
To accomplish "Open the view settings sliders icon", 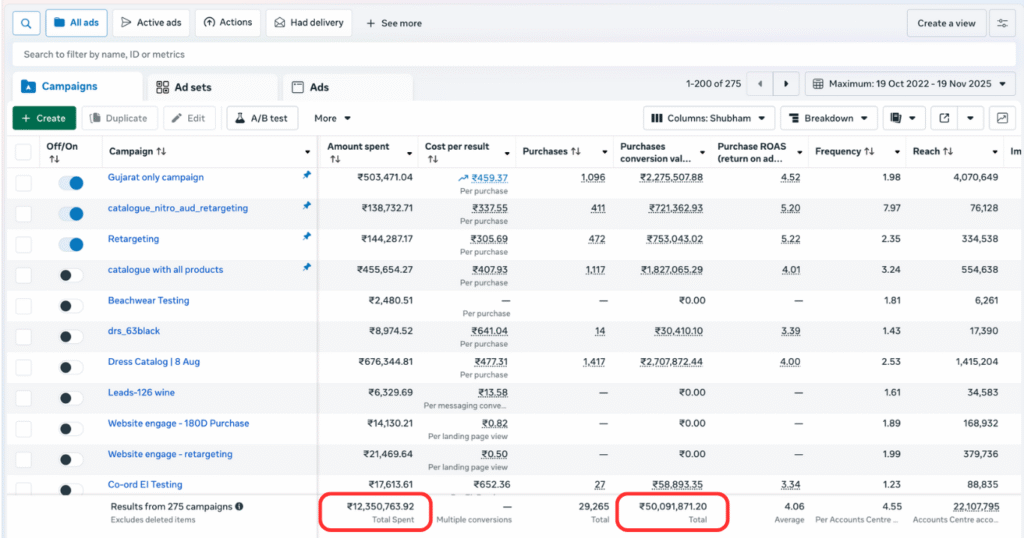I will (x=1000, y=23).
